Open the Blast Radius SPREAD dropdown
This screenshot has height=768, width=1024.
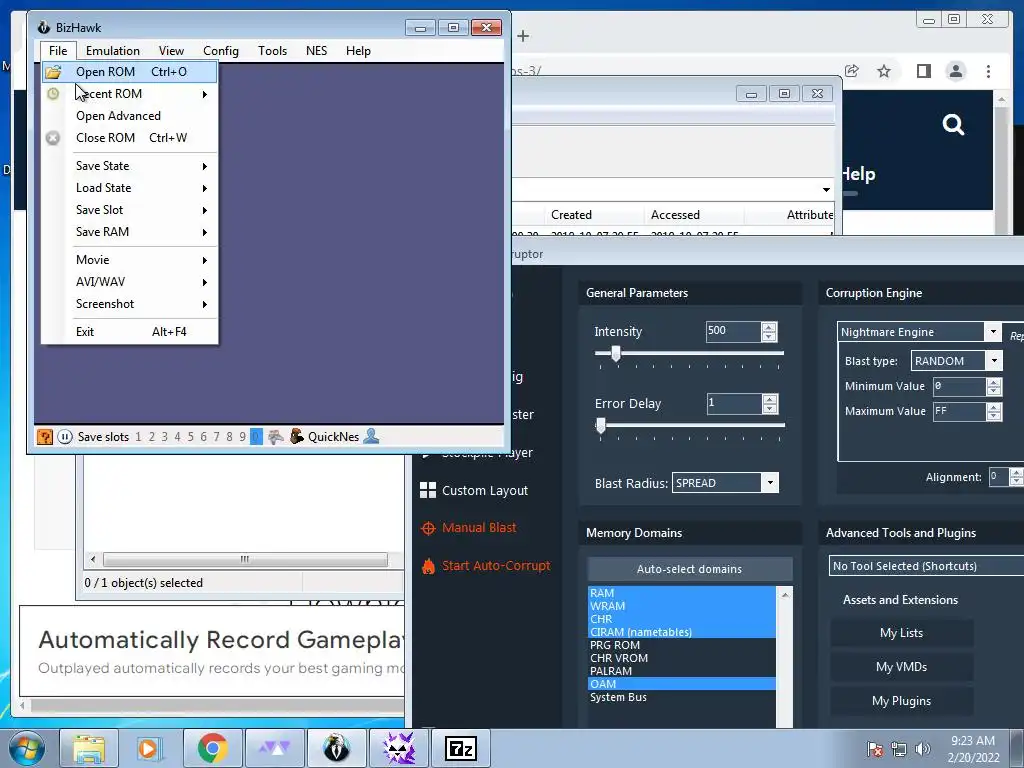(x=771, y=483)
